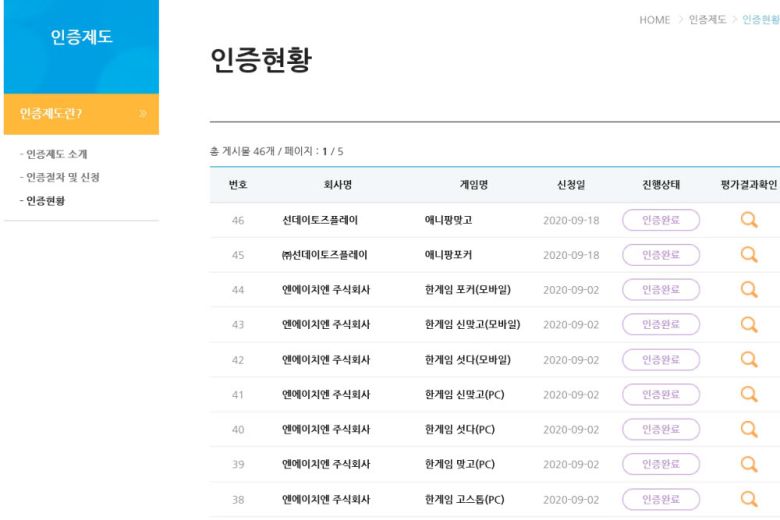Click the 인증현황 page title

261,60
